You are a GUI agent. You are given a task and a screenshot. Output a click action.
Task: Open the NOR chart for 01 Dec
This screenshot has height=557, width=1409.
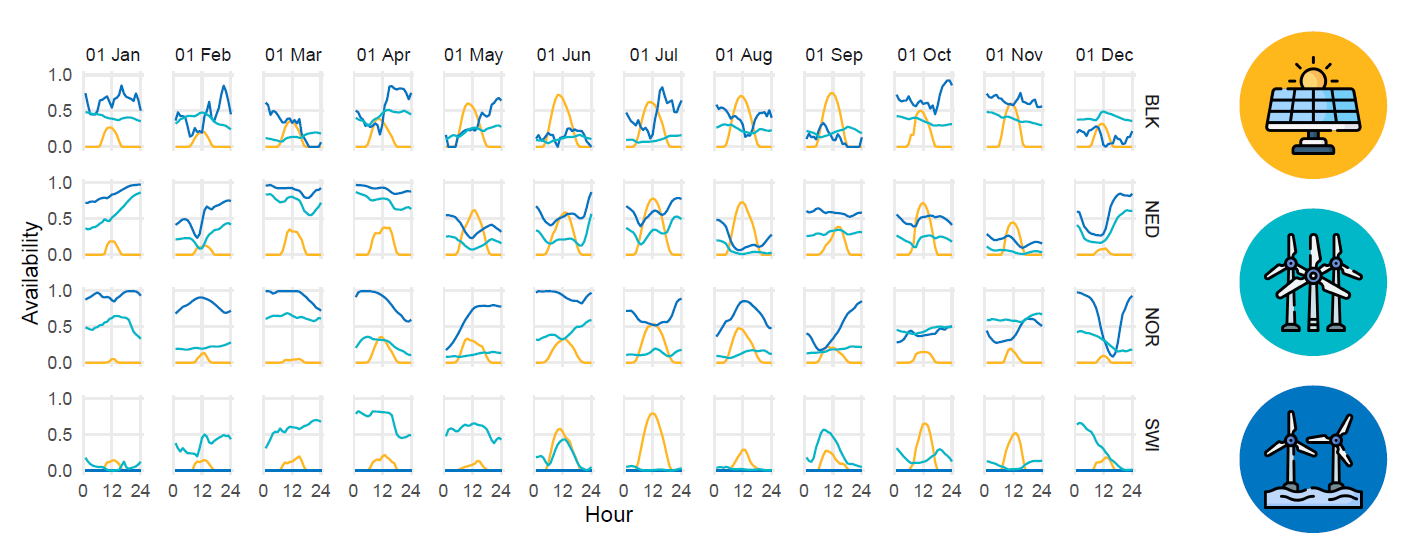click(x=1104, y=327)
